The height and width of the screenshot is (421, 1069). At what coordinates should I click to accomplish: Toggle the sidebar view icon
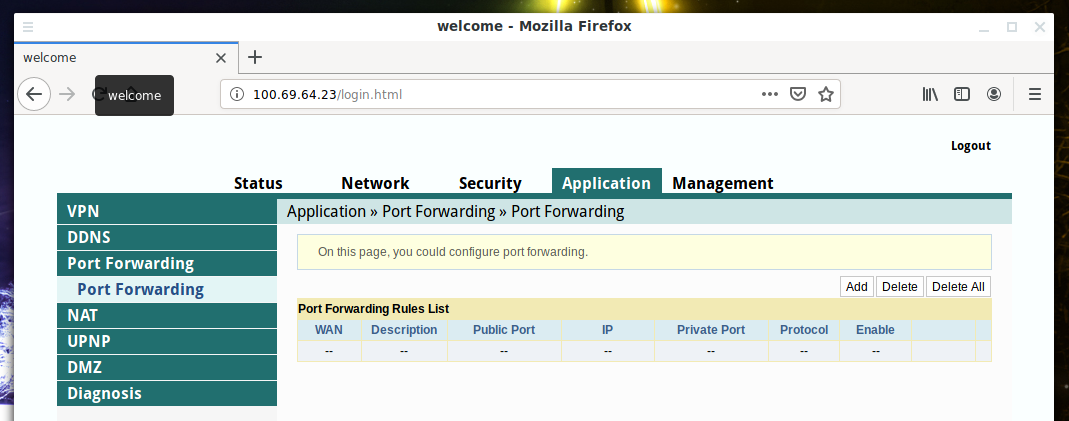(962, 94)
